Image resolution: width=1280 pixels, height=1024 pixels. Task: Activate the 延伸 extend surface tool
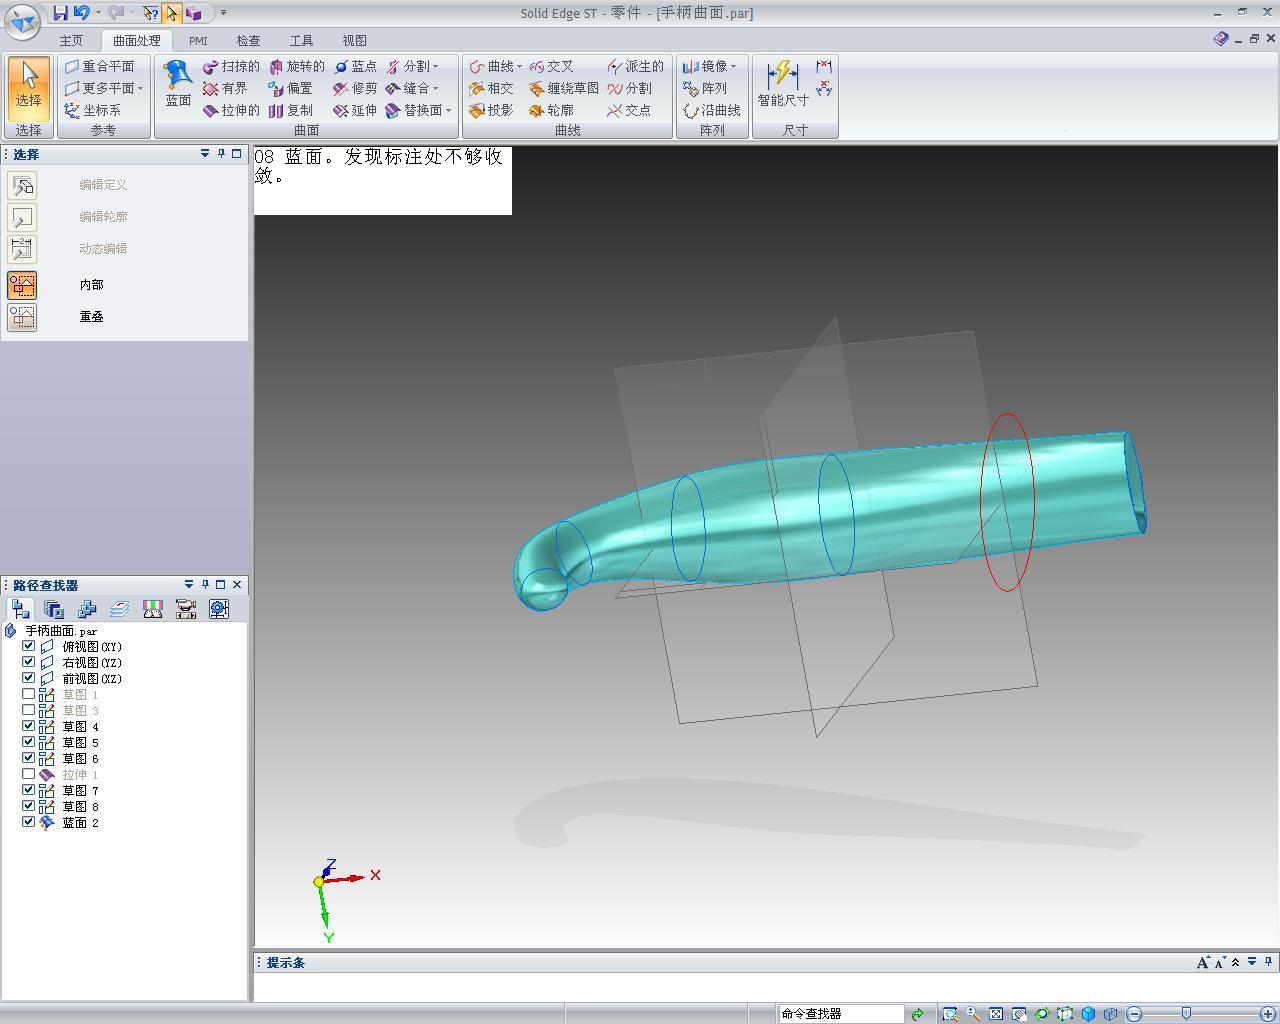(x=356, y=110)
